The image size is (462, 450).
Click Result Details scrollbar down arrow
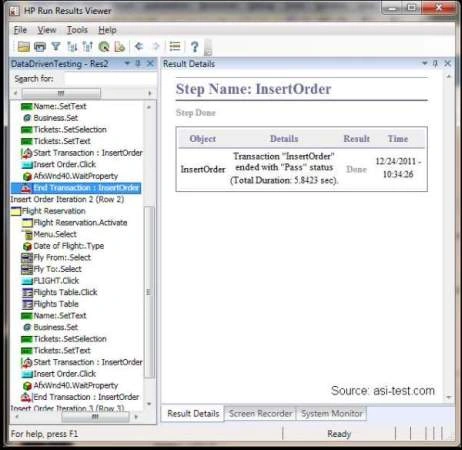pyautogui.click(x=449, y=397)
